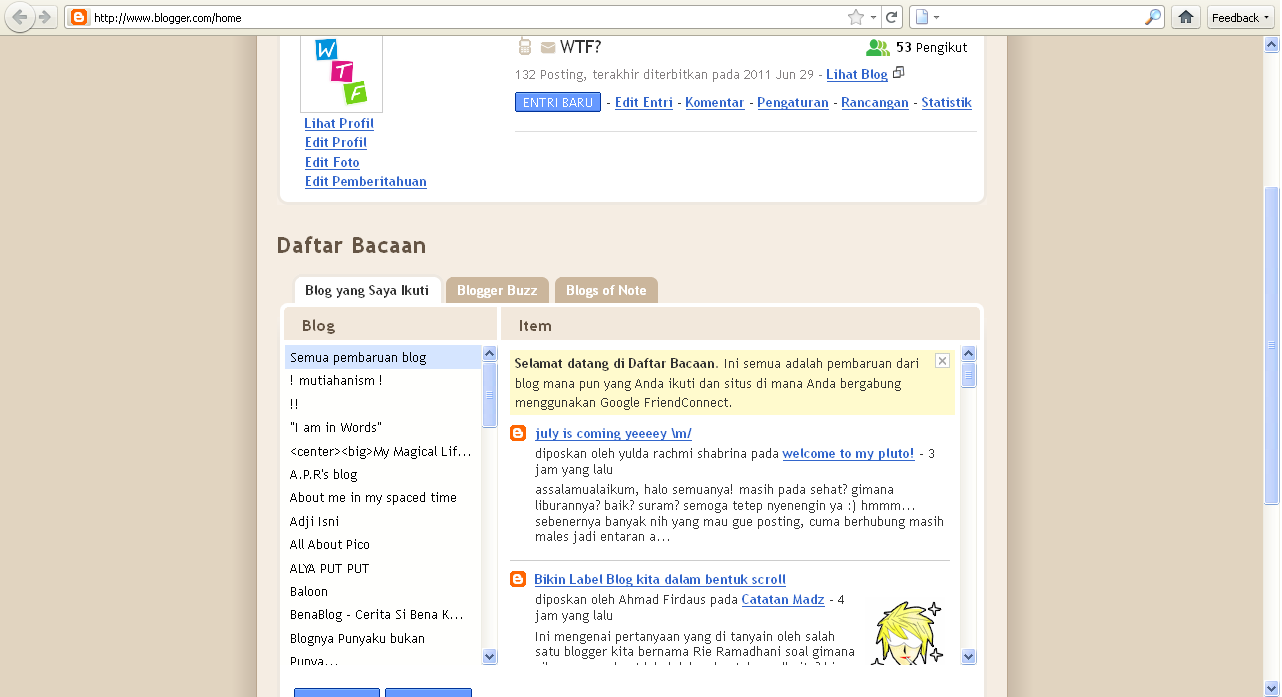Go to browser Home icon
The height and width of the screenshot is (697, 1282).
(x=1186, y=17)
